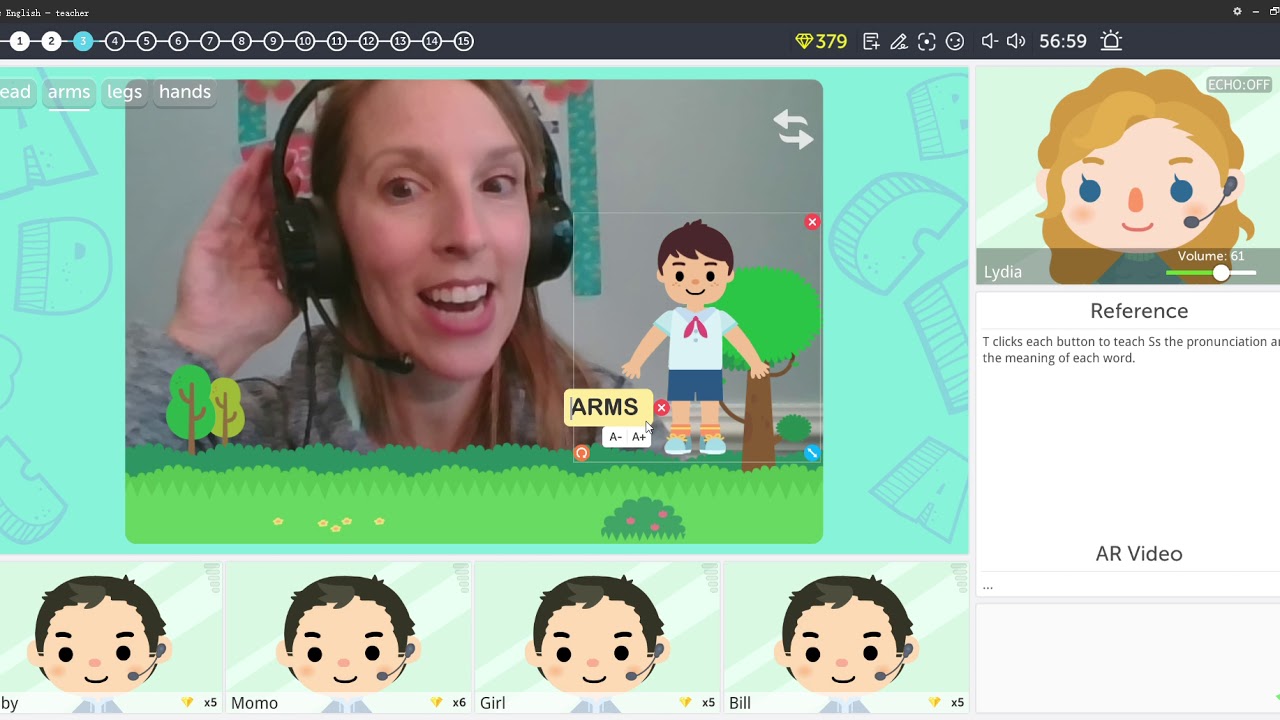The height and width of the screenshot is (720, 1280).
Task: Jump to slide 15
Action: [463, 41]
